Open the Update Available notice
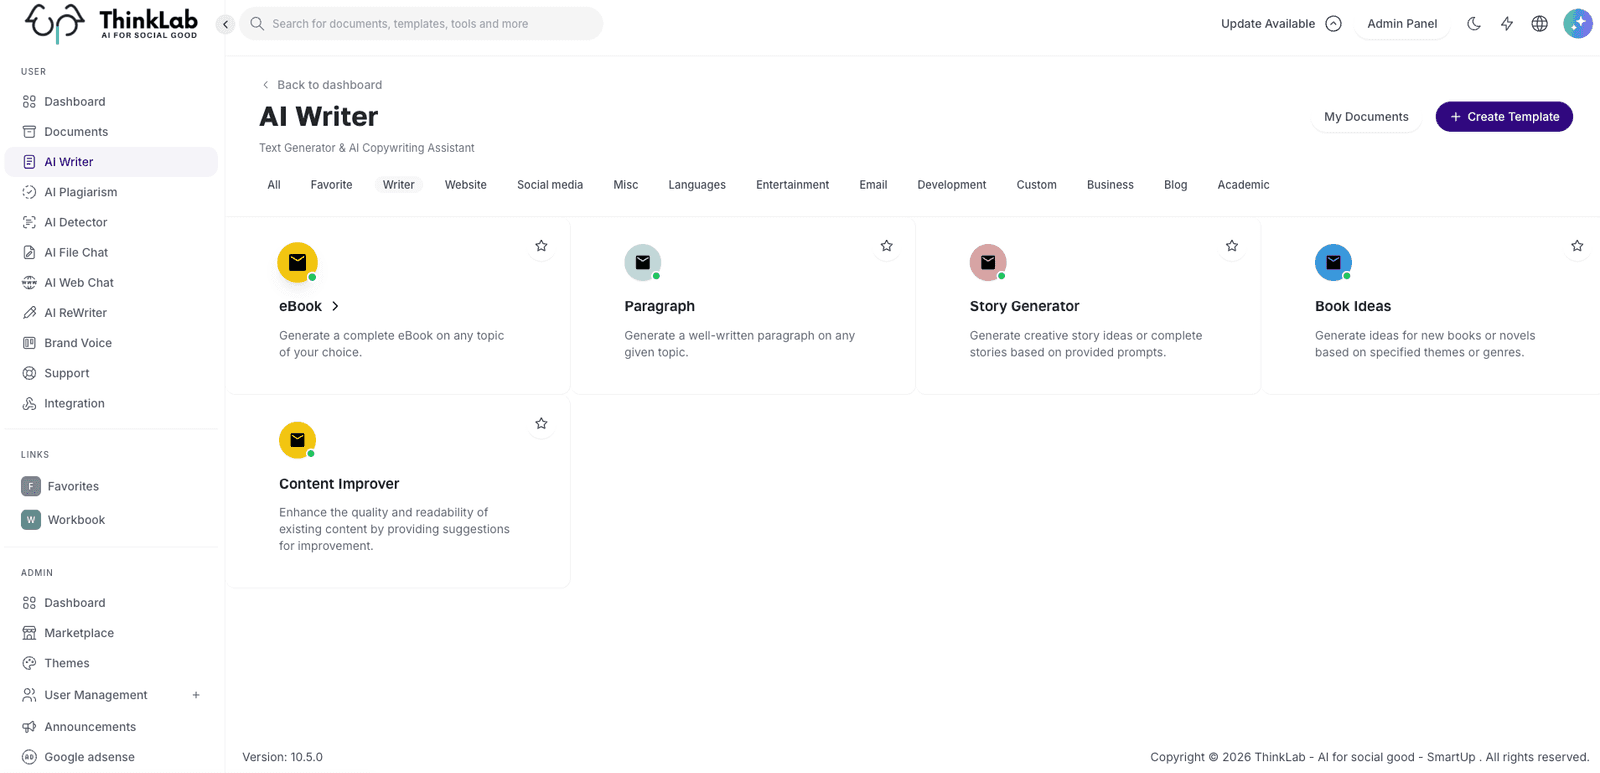Screen dimensions: 1600x773 tap(1281, 23)
